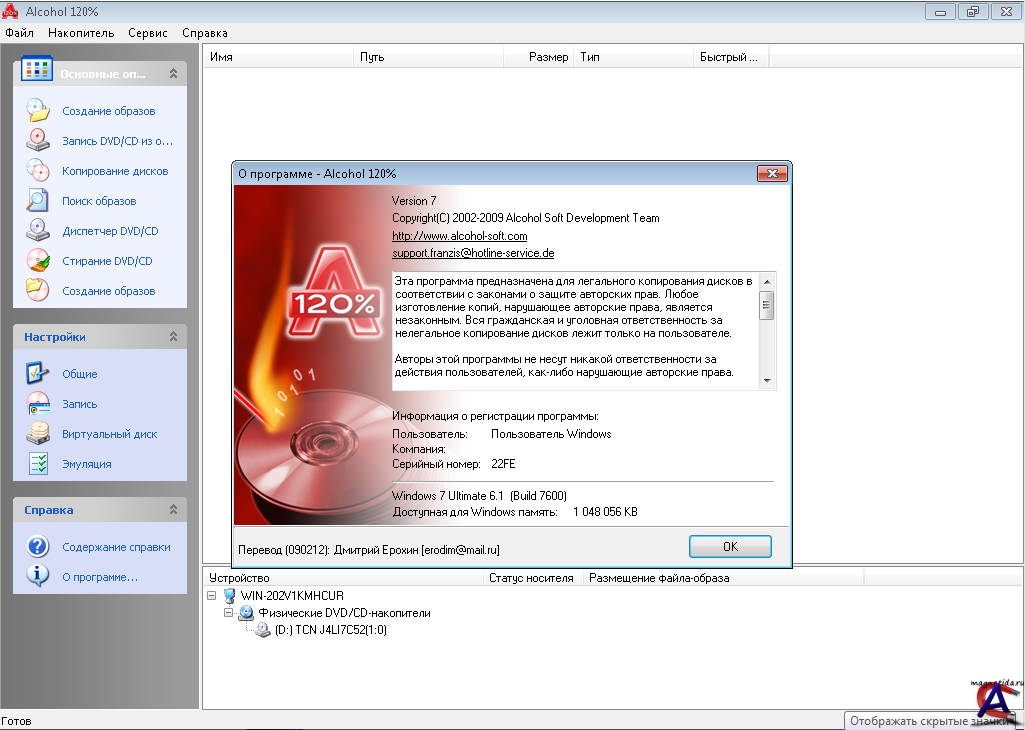Click the Image Making Wizard disc icon
Screen dimensions: 1025x730
click(37, 111)
